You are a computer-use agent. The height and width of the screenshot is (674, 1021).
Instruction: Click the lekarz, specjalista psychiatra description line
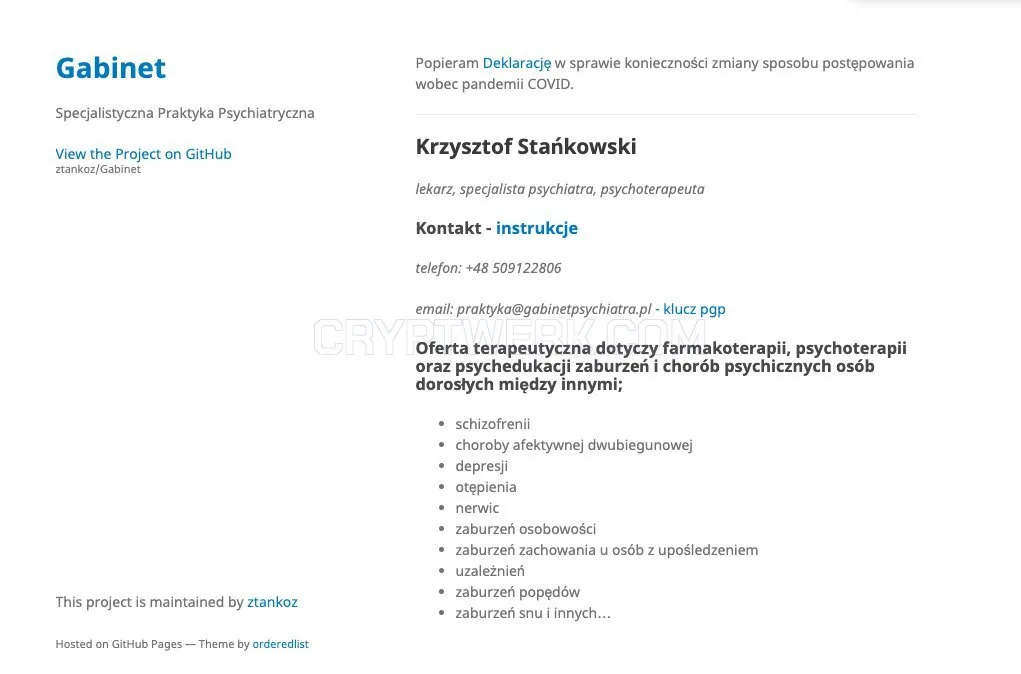point(560,190)
